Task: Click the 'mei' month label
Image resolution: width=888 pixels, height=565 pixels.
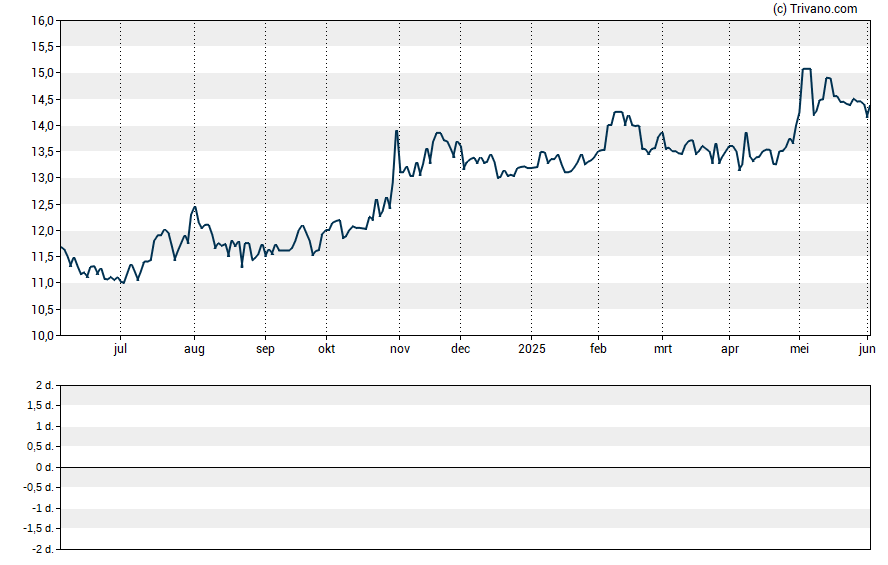Action: pos(799,349)
